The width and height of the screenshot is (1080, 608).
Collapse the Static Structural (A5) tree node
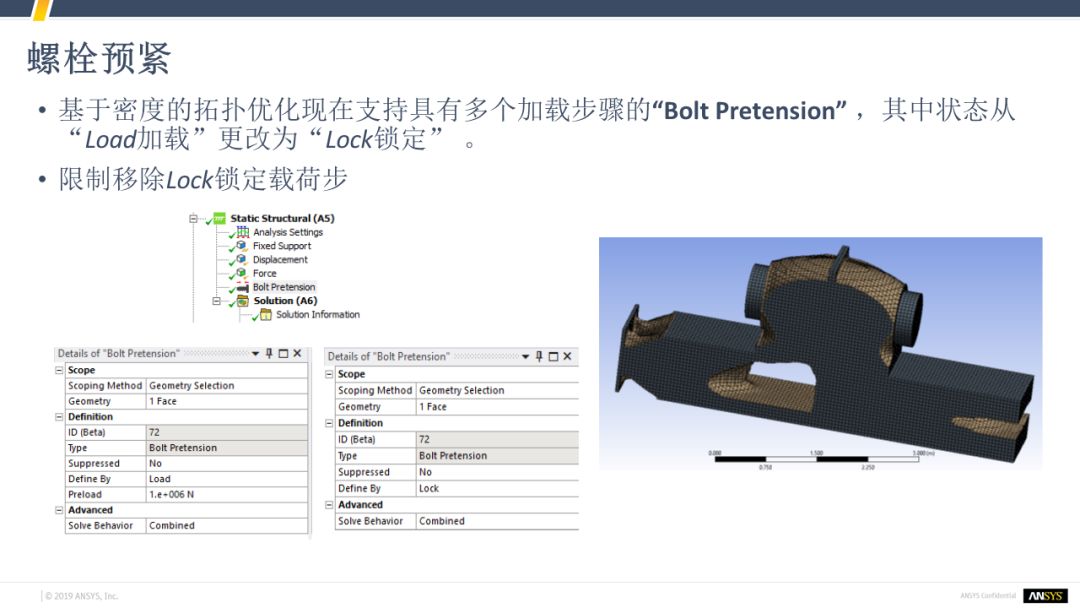coord(194,219)
